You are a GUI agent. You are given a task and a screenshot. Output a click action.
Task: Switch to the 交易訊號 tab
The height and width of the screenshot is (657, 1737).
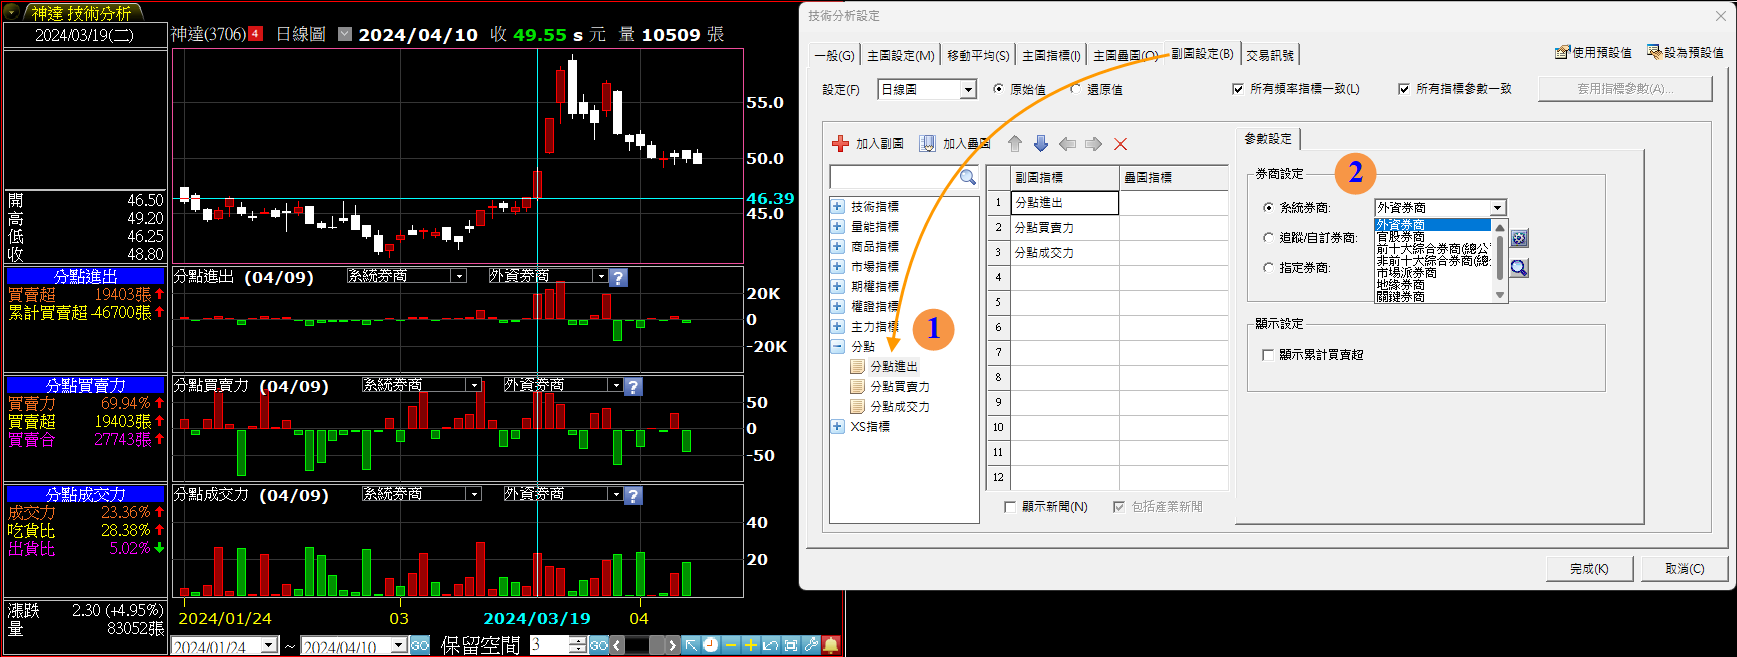1269,56
